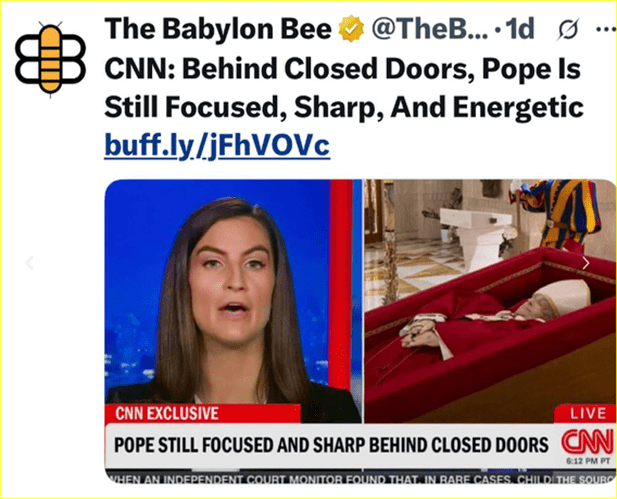The image size is (617, 499).
Task: Open The Babylon Bee profile avatar
Action: (50, 58)
